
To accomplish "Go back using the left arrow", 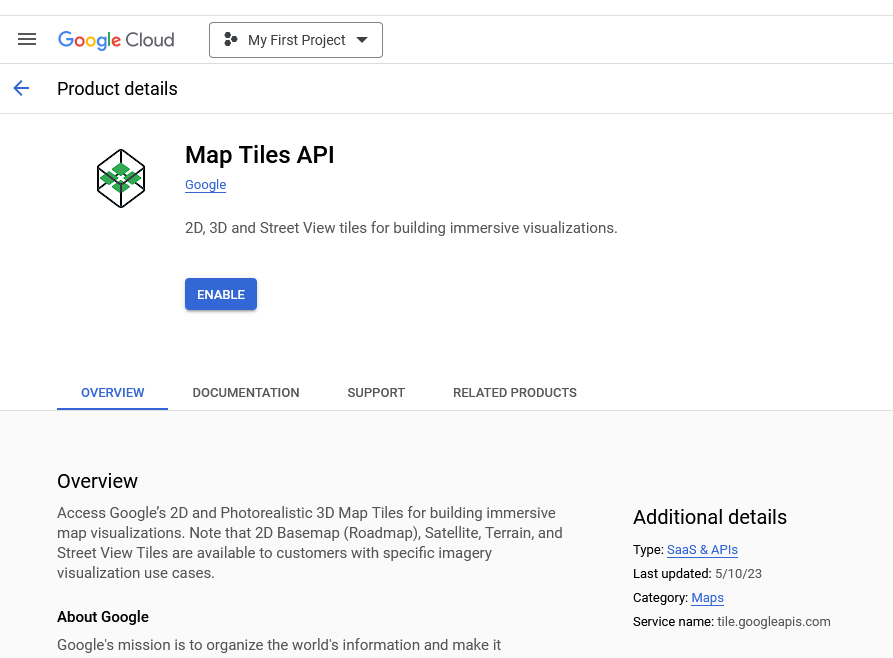I will pyautogui.click(x=21, y=88).
